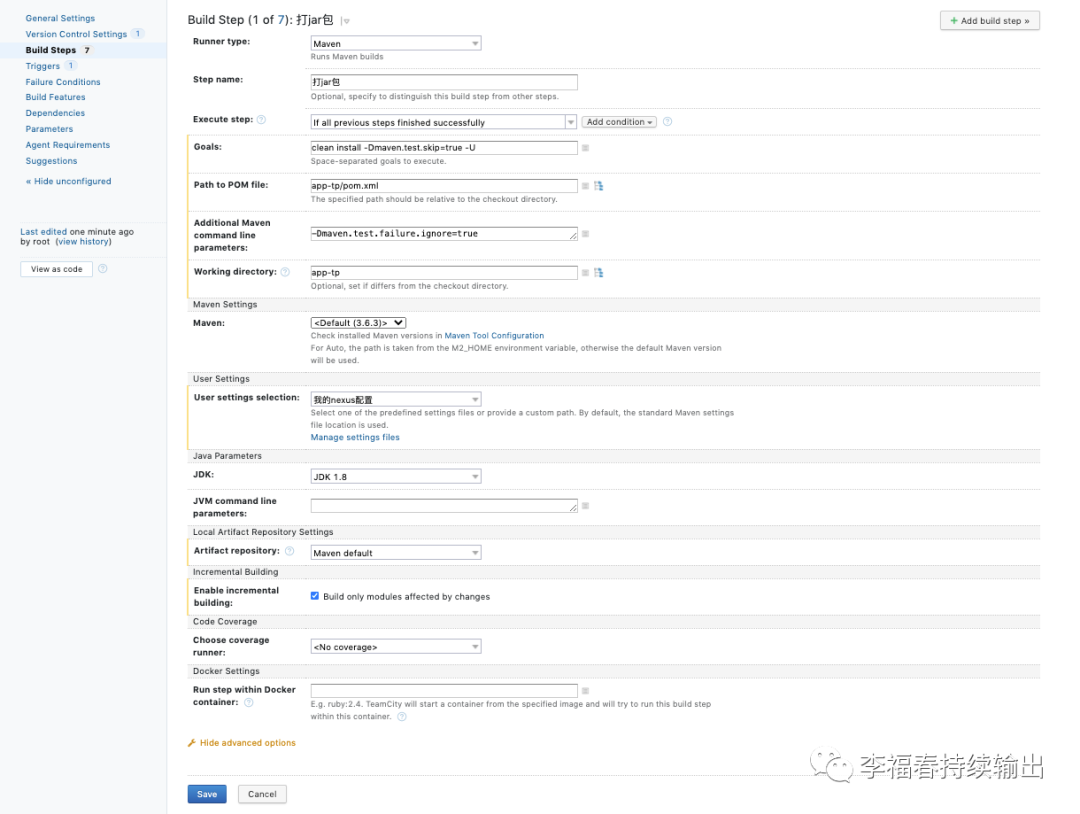
Task: Show help for Working directory label
Action: [285, 272]
